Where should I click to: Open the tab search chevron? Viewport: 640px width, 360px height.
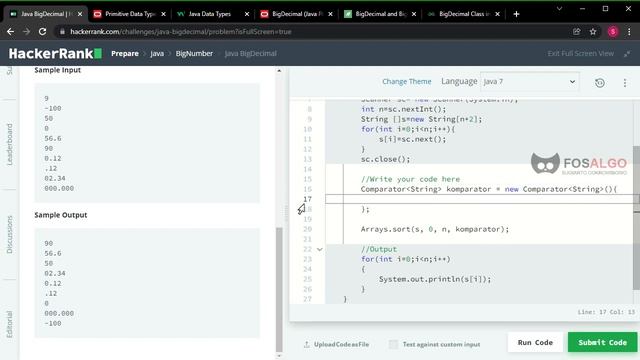click(x=559, y=9)
